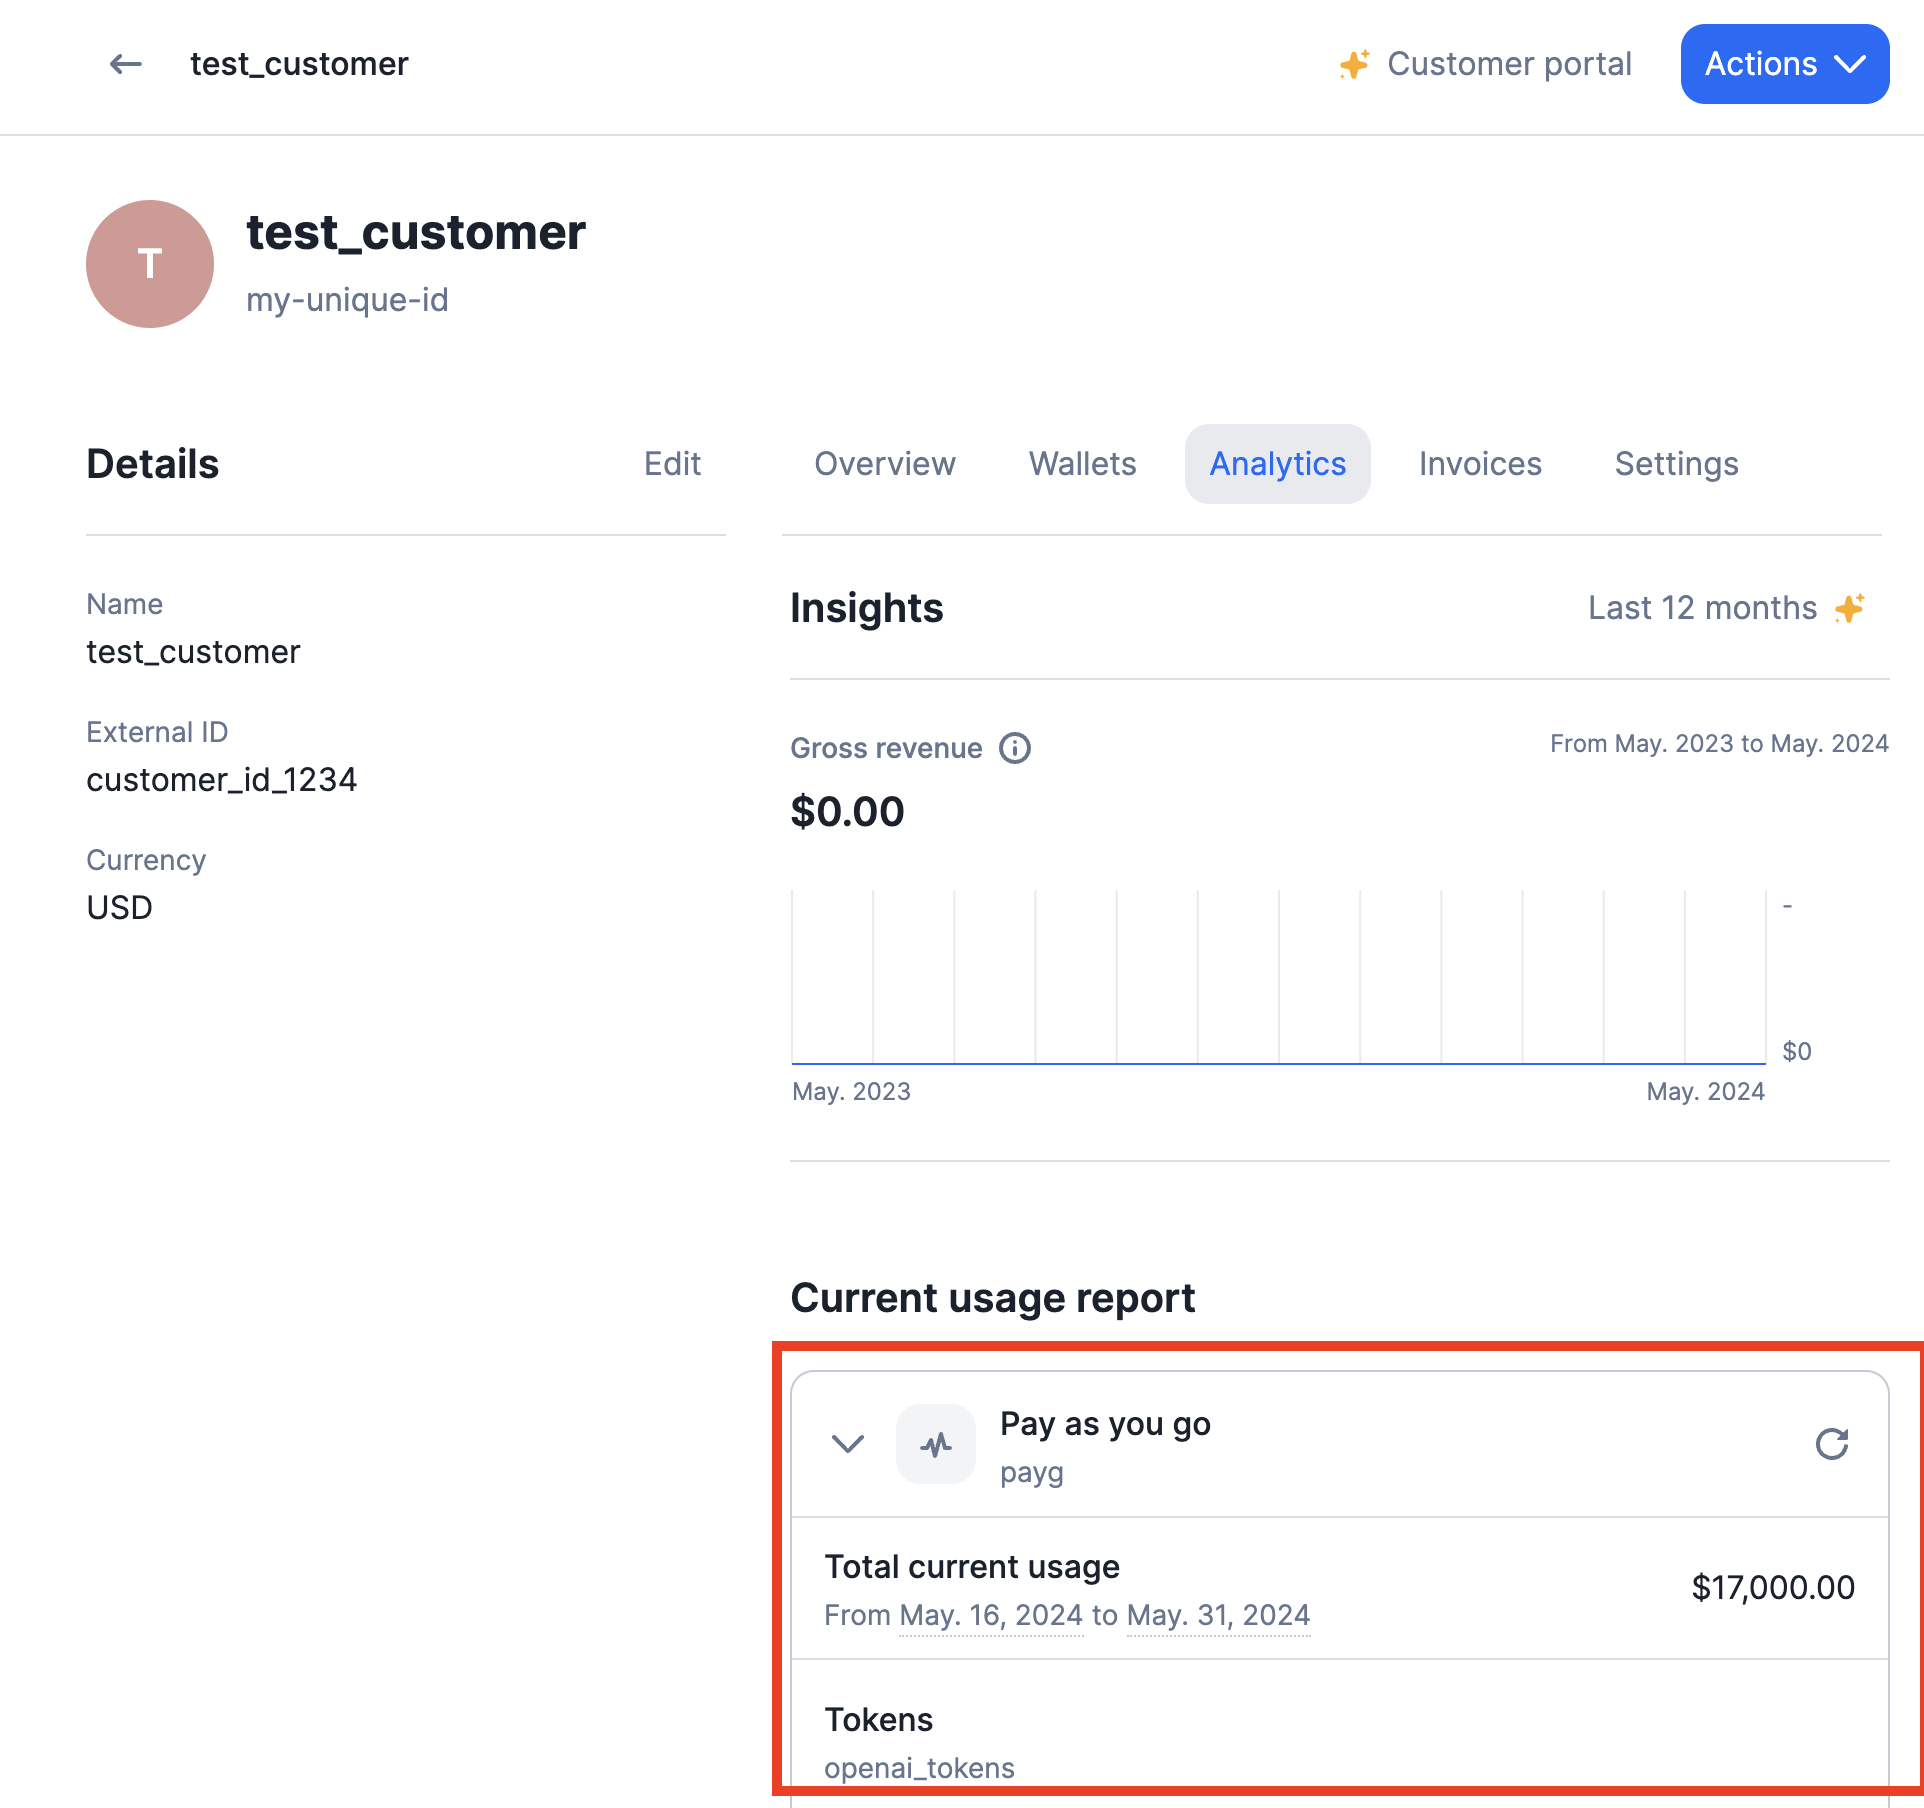Open the Customer portal link
This screenshot has width=1924, height=1808.
(x=1508, y=64)
